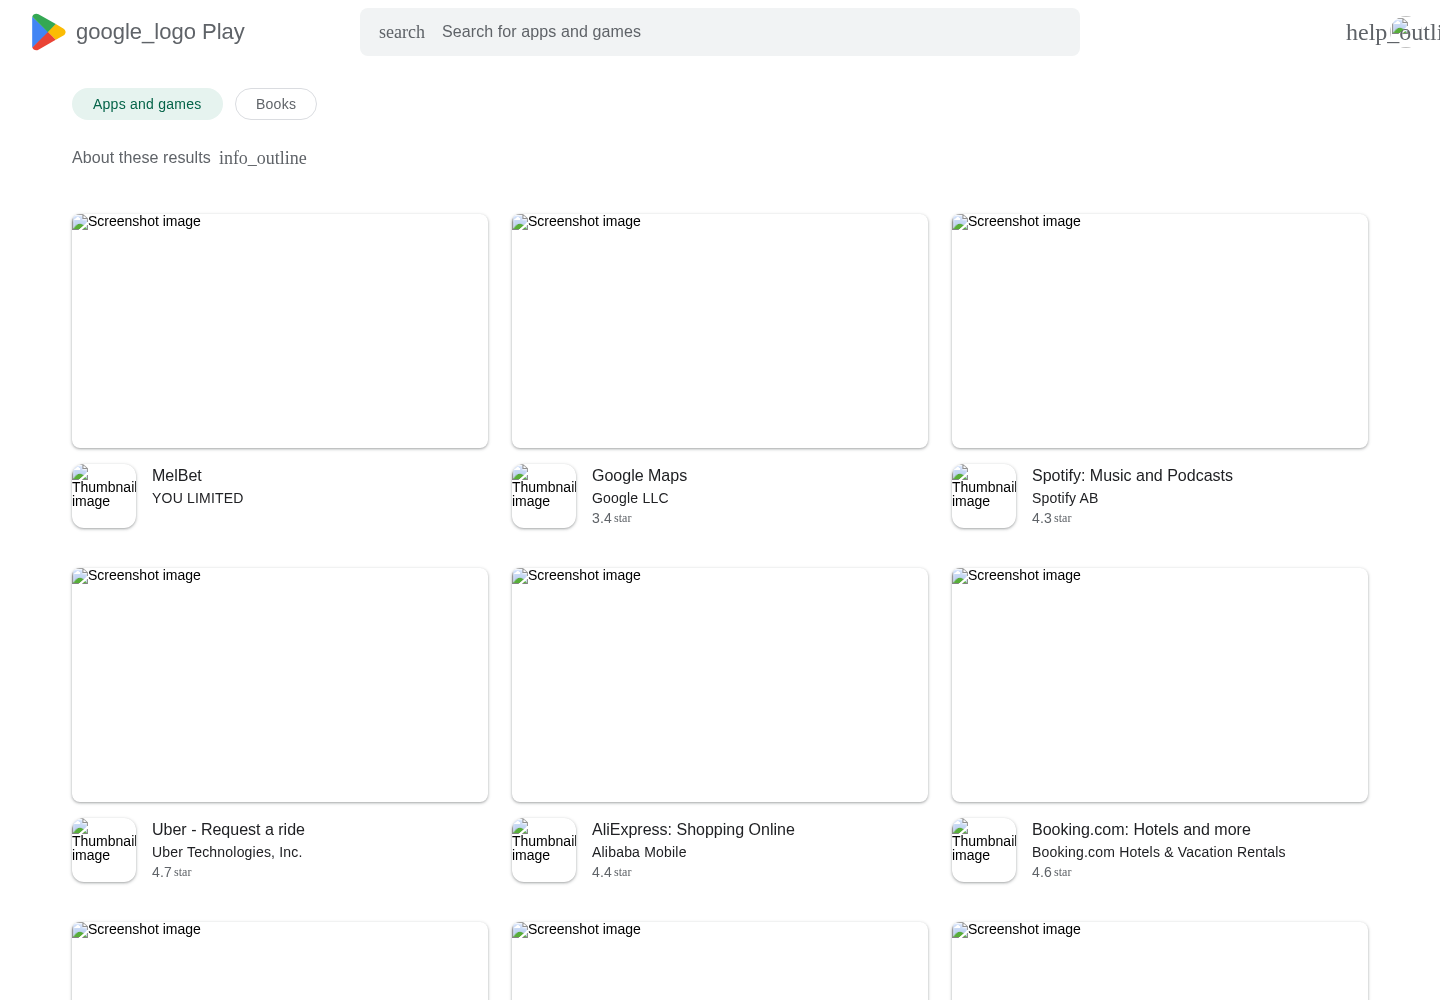The image size is (1440, 1000).
Task: Click Booking.com Hotels & Vacation Rentals text
Action: [x=1159, y=852]
